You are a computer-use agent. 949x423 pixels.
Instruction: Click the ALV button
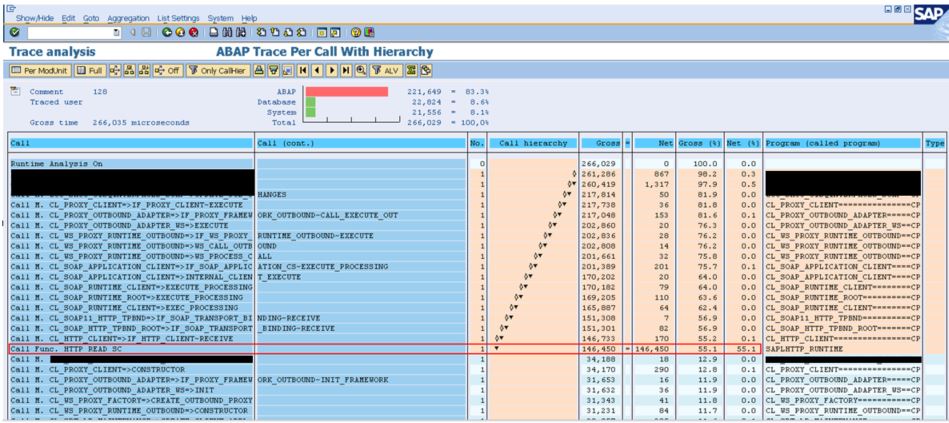(x=386, y=71)
